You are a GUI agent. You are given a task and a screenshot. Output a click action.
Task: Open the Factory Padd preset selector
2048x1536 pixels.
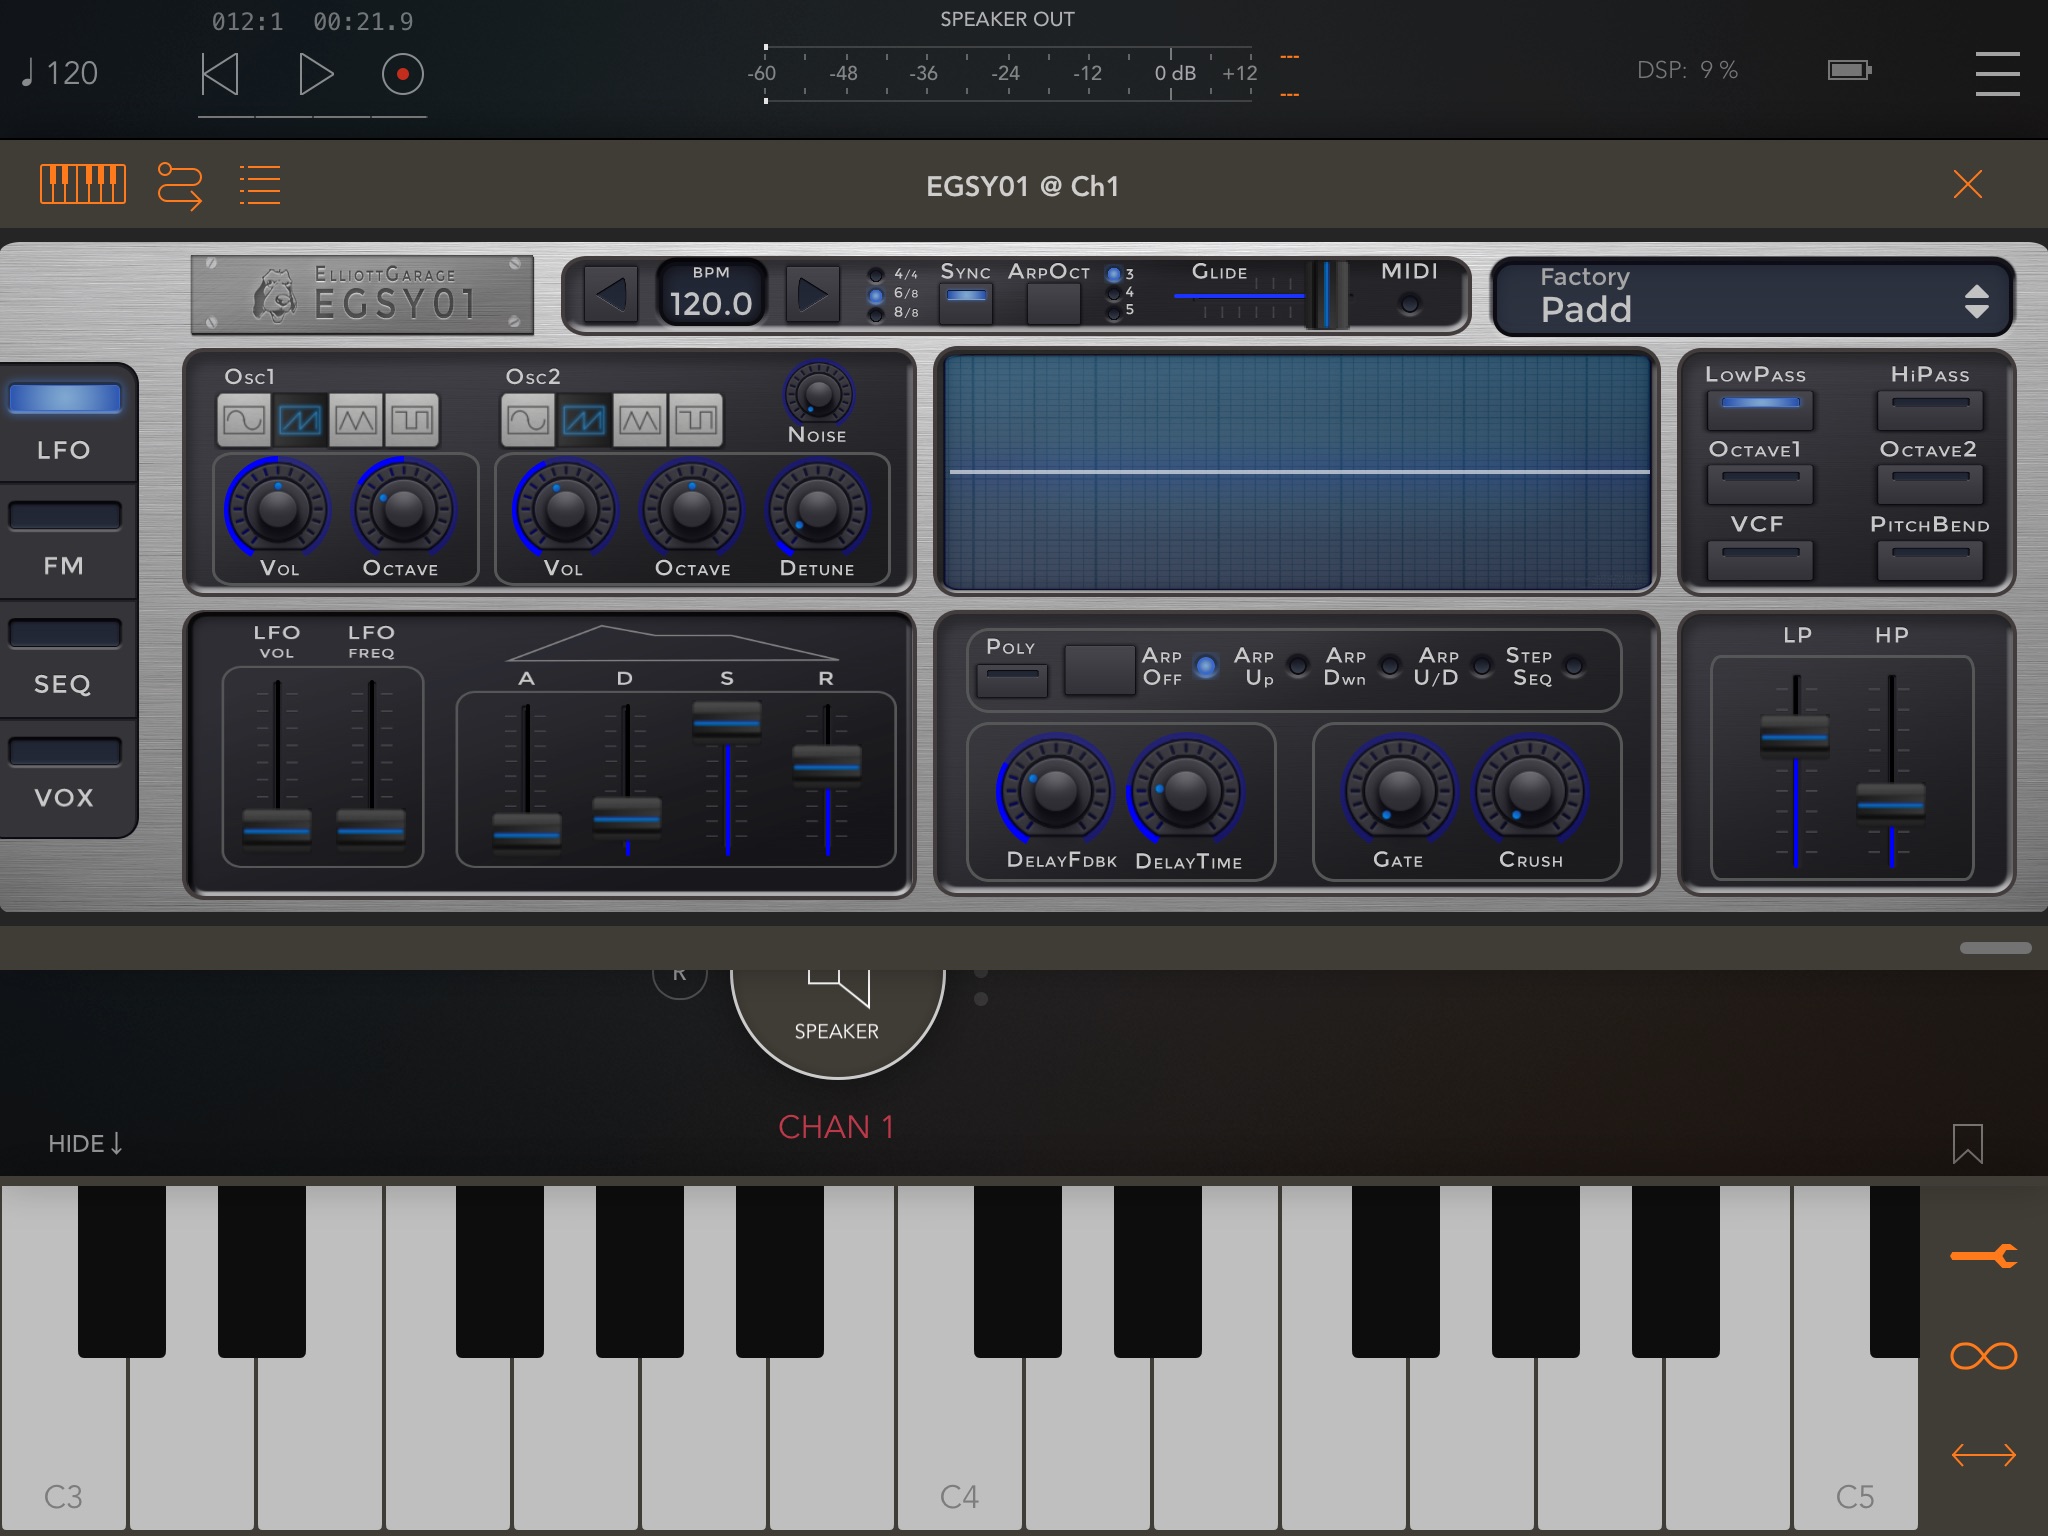click(x=1755, y=296)
